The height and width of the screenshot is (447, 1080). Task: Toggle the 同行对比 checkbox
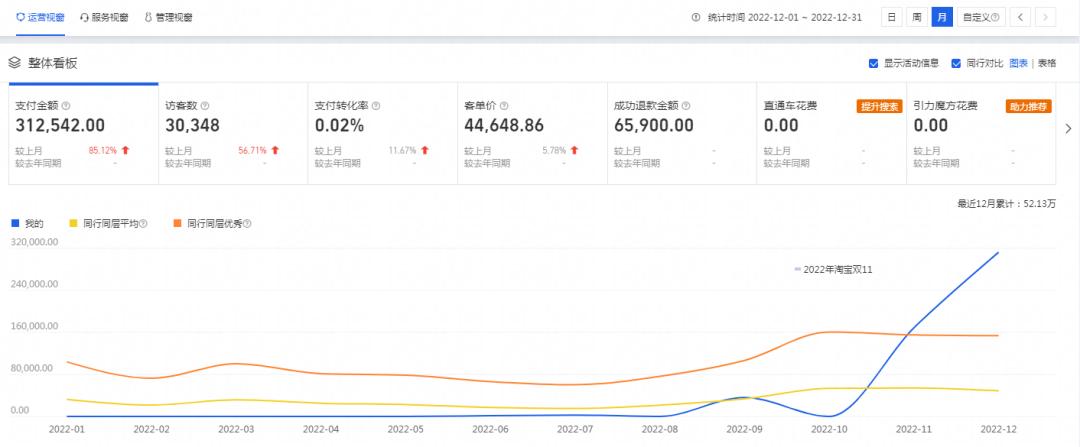point(956,63)
